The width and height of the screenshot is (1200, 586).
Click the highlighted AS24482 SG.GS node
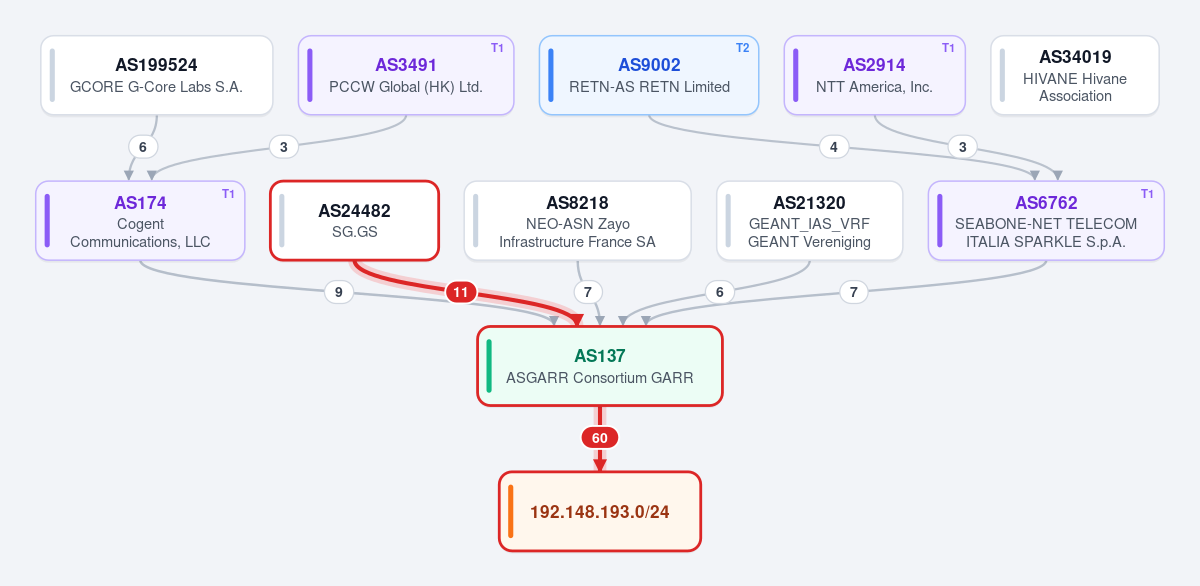(x=355, y=221)
